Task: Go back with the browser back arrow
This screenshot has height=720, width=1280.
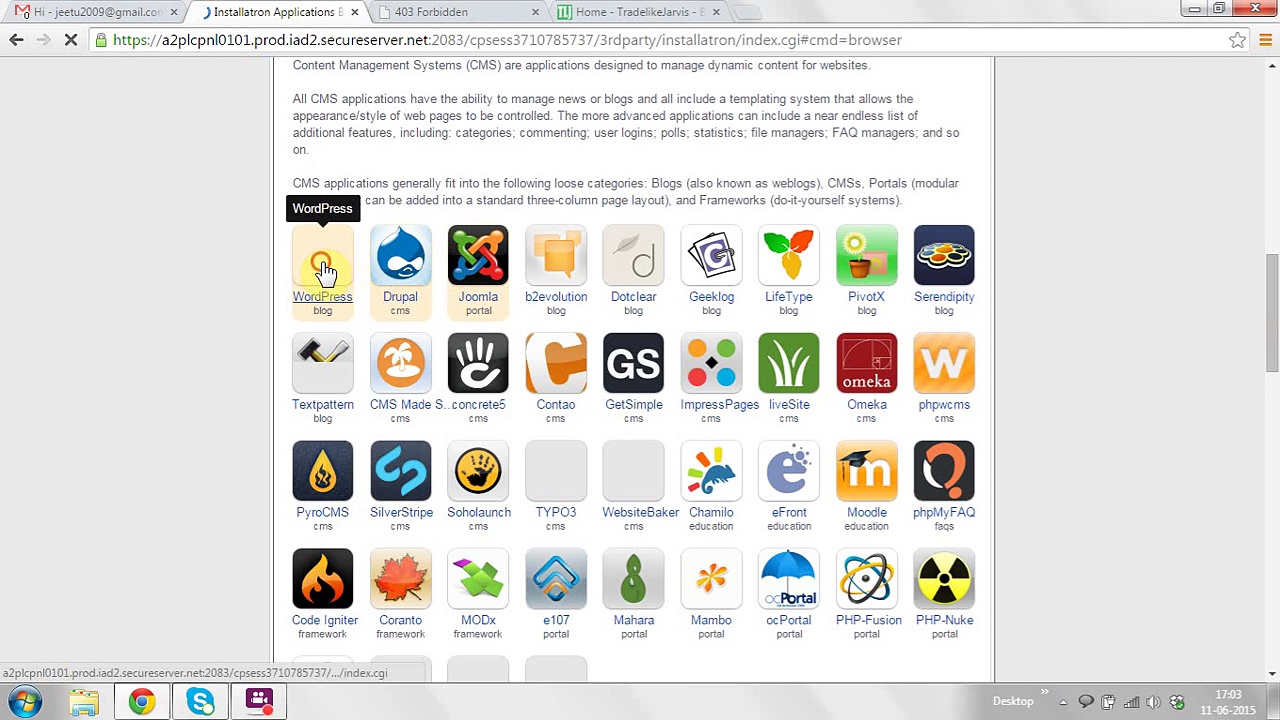Action: [x=16, y=40]
